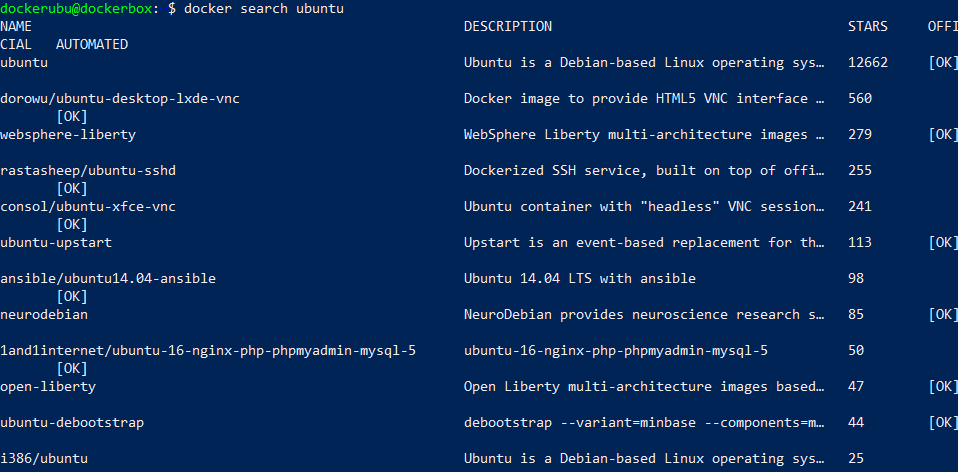Click the i386/ubuntu image name
The image size is (958, 472).
pos(44,459)
